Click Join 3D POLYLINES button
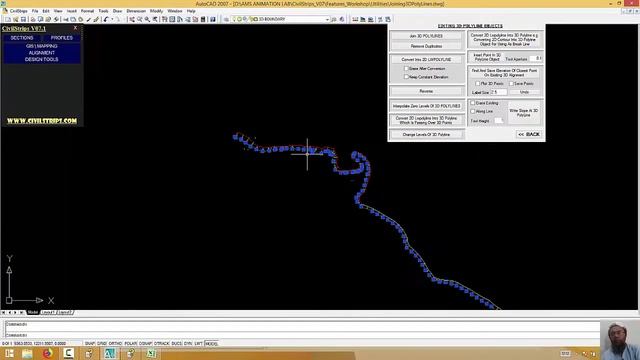The width and height of the screenshot is (640, 360). [x=426, y=36]
